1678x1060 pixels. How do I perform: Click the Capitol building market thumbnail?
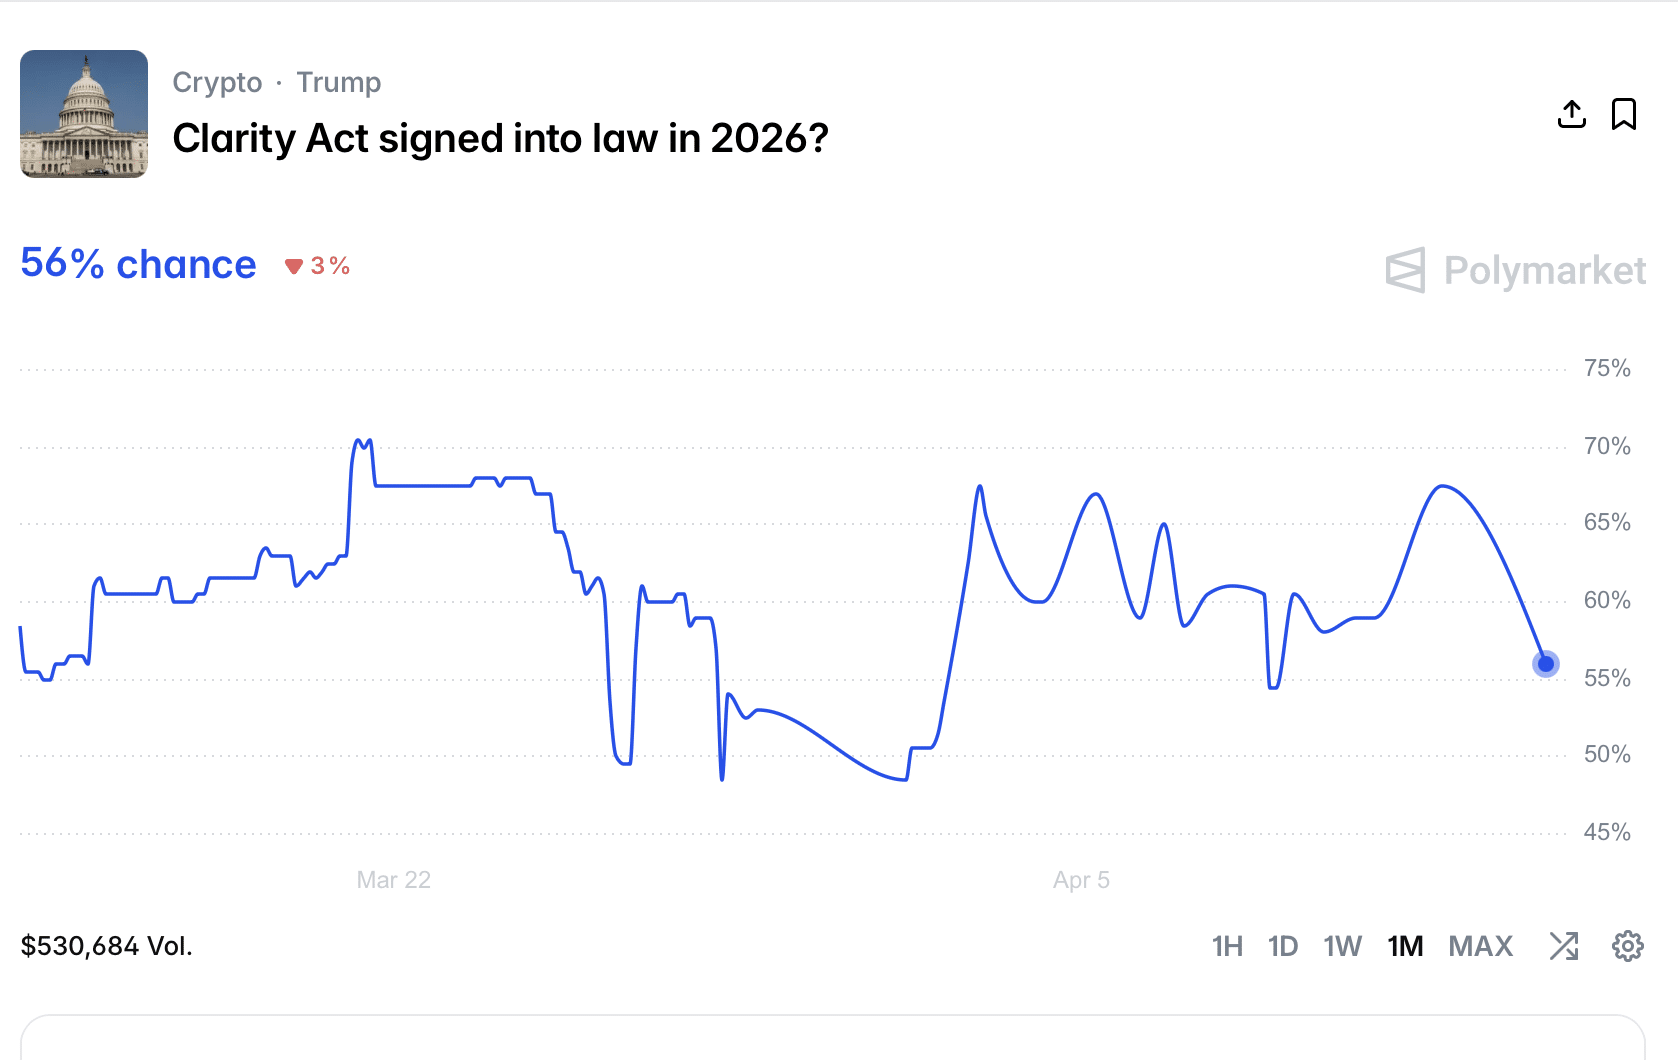pos(84,114)
